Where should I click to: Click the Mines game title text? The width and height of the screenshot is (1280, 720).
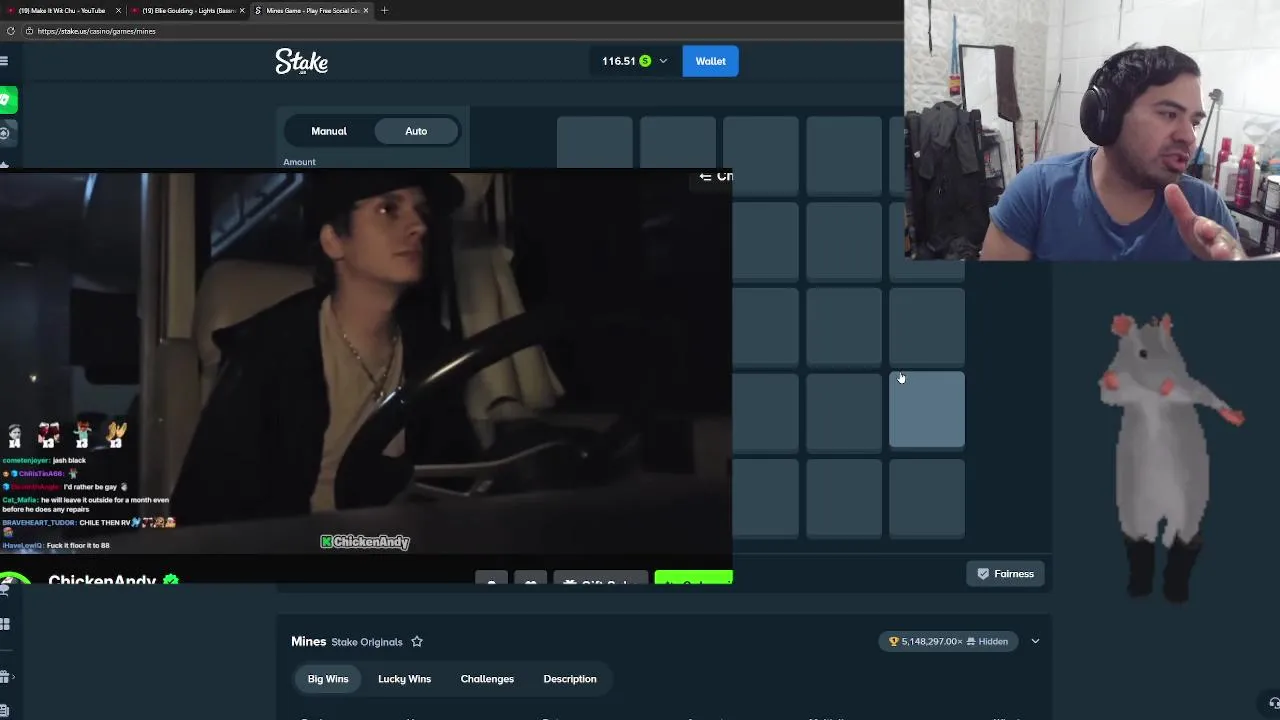tap(309, 642)
